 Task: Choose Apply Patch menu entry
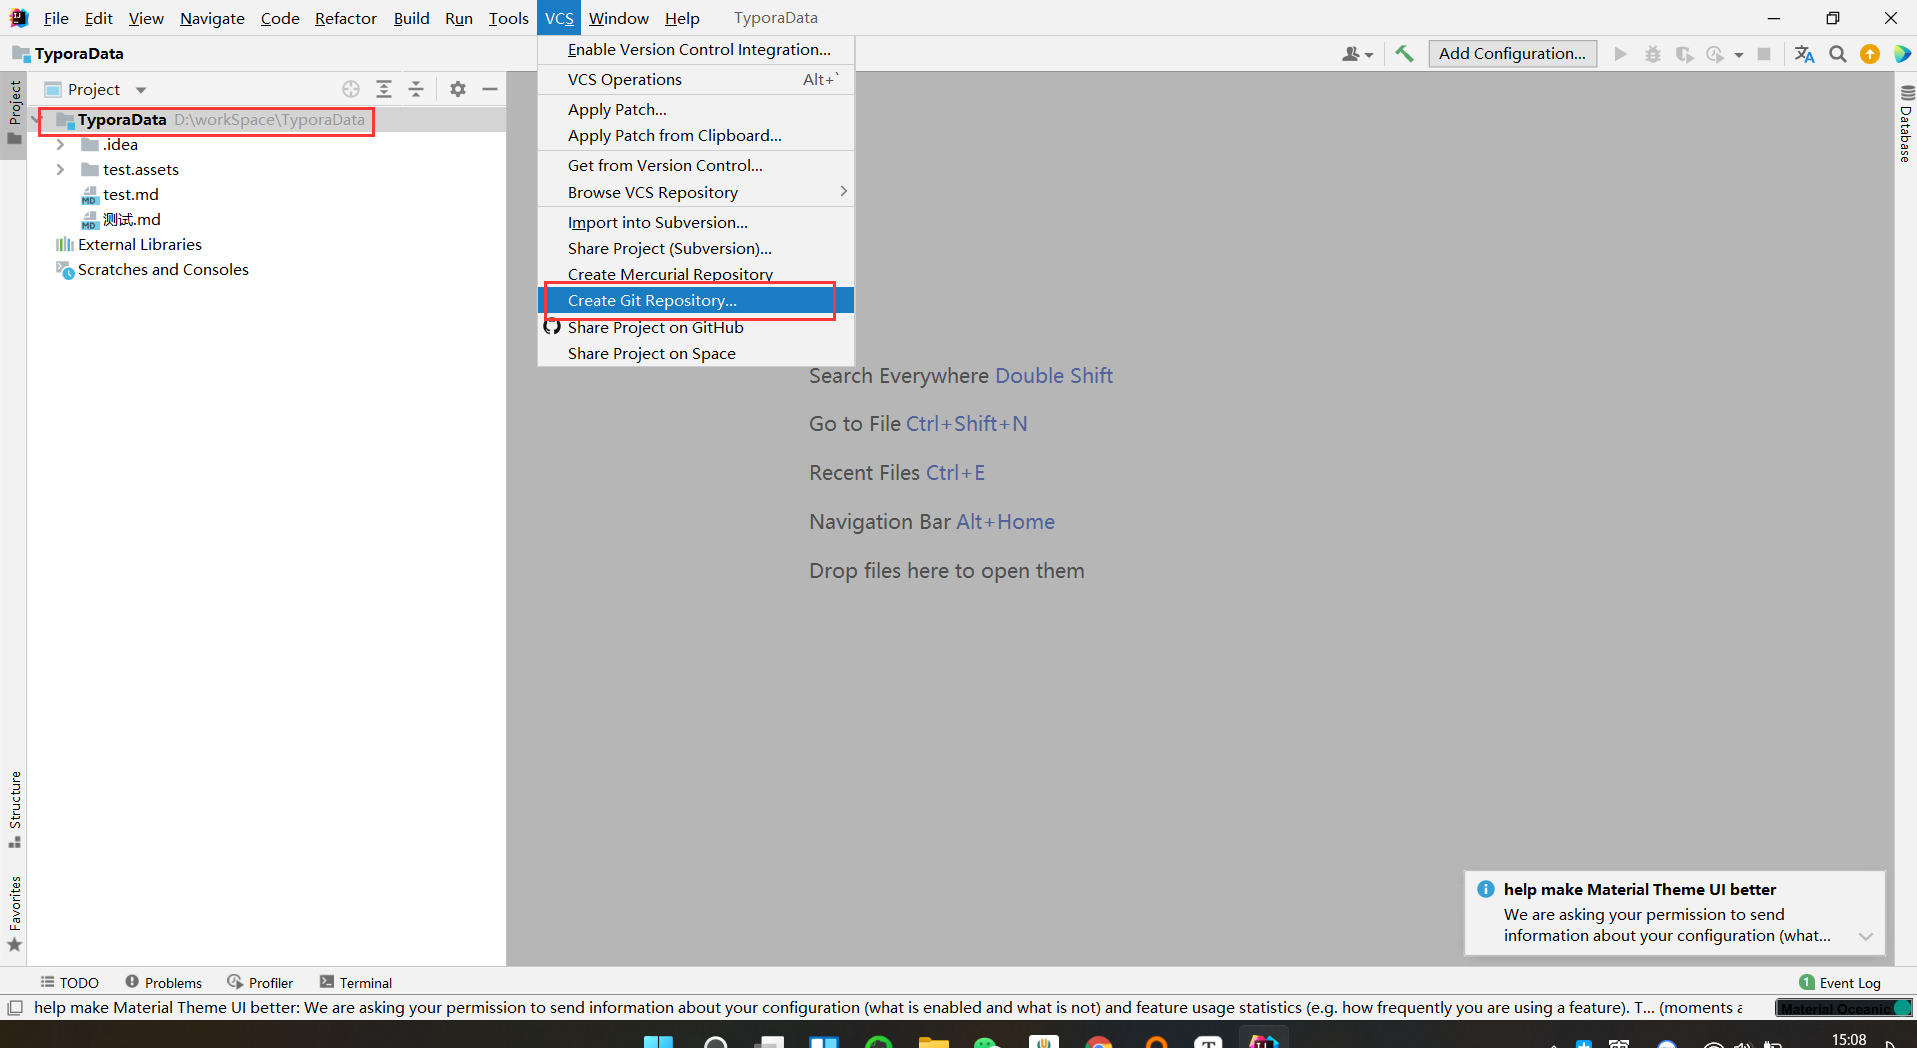(696, 110)
